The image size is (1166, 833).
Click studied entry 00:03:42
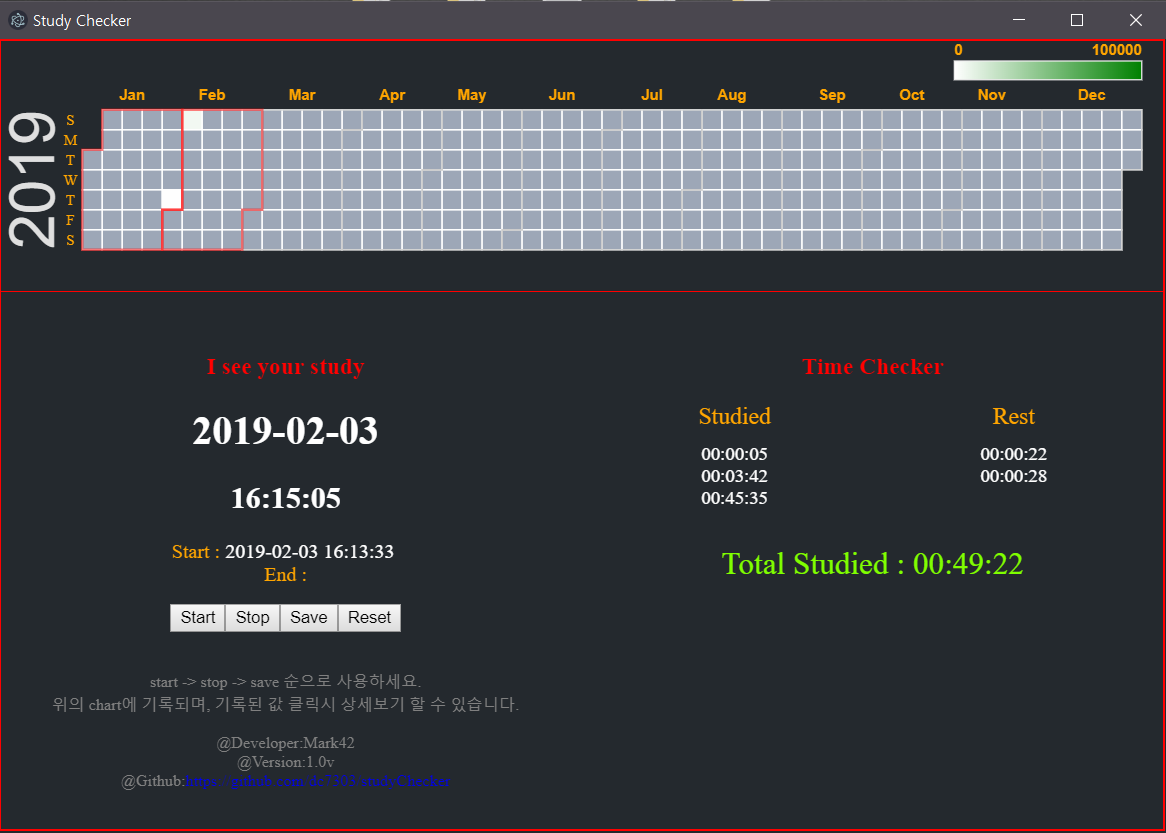click(734, 476)
